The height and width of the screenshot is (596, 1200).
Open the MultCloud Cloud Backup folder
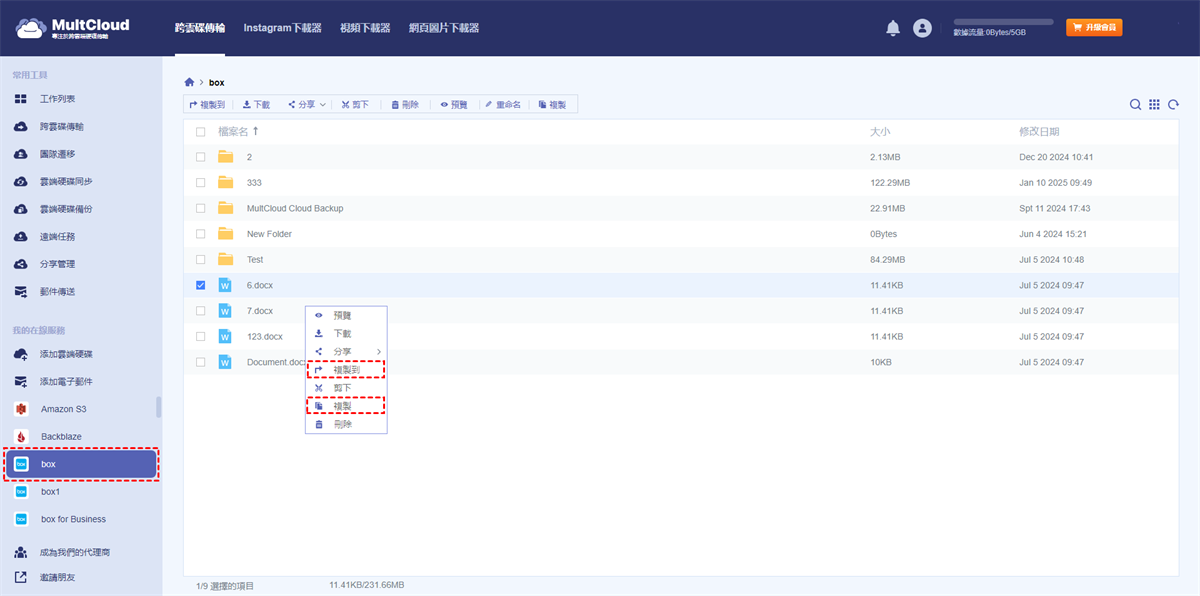coord(294,208)
